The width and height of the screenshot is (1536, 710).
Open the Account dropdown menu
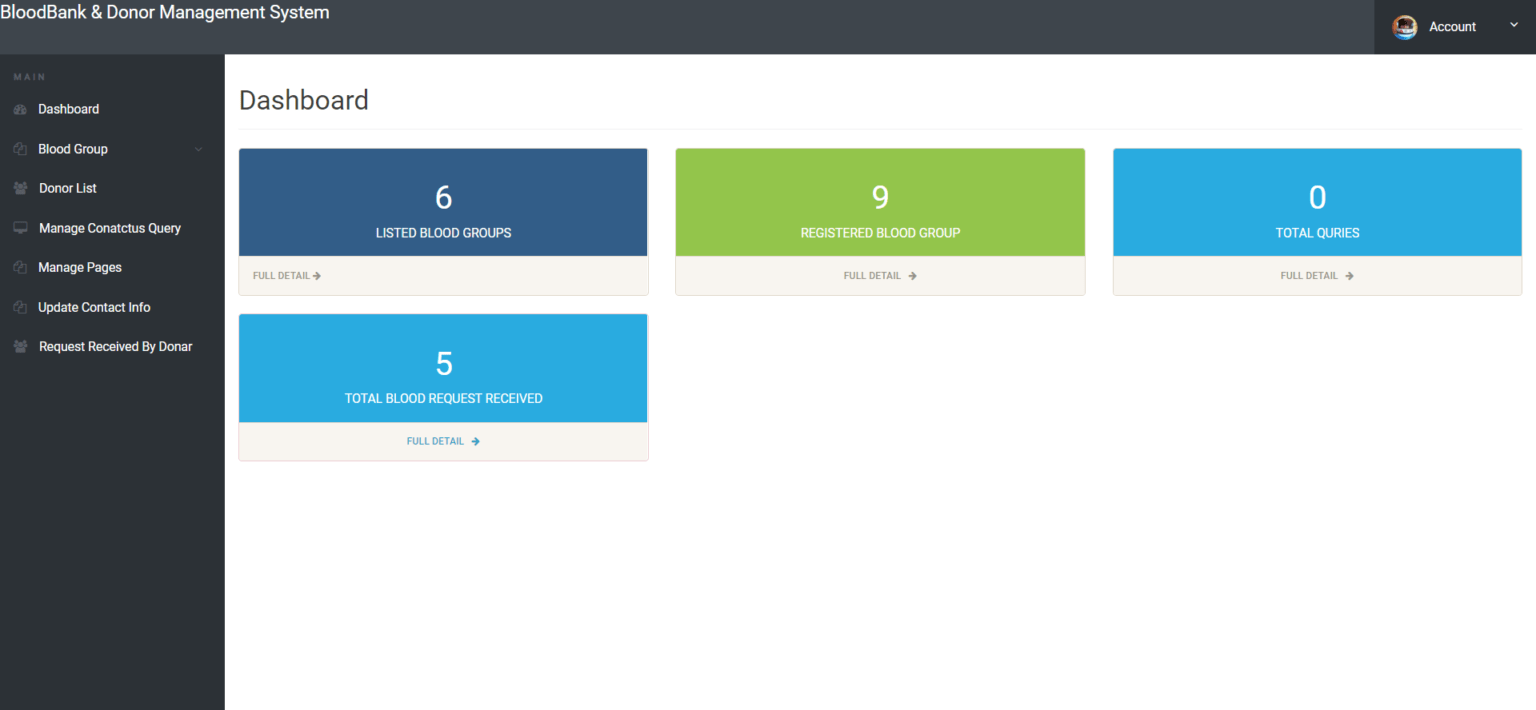1452,27
